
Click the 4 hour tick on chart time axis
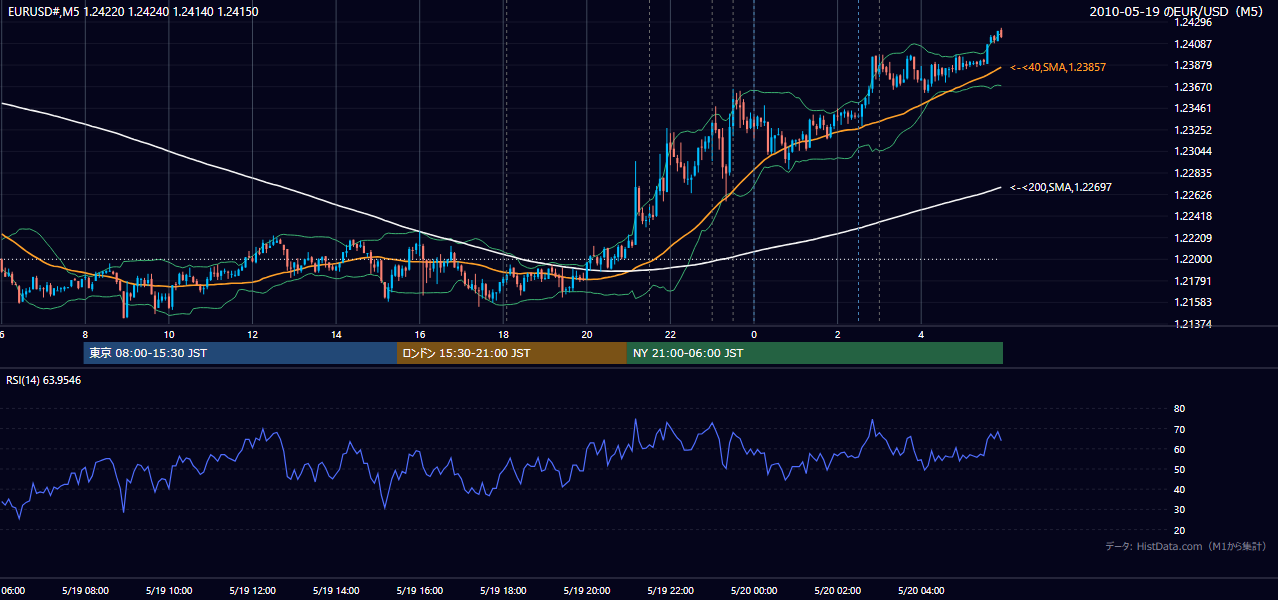point(922,334)
